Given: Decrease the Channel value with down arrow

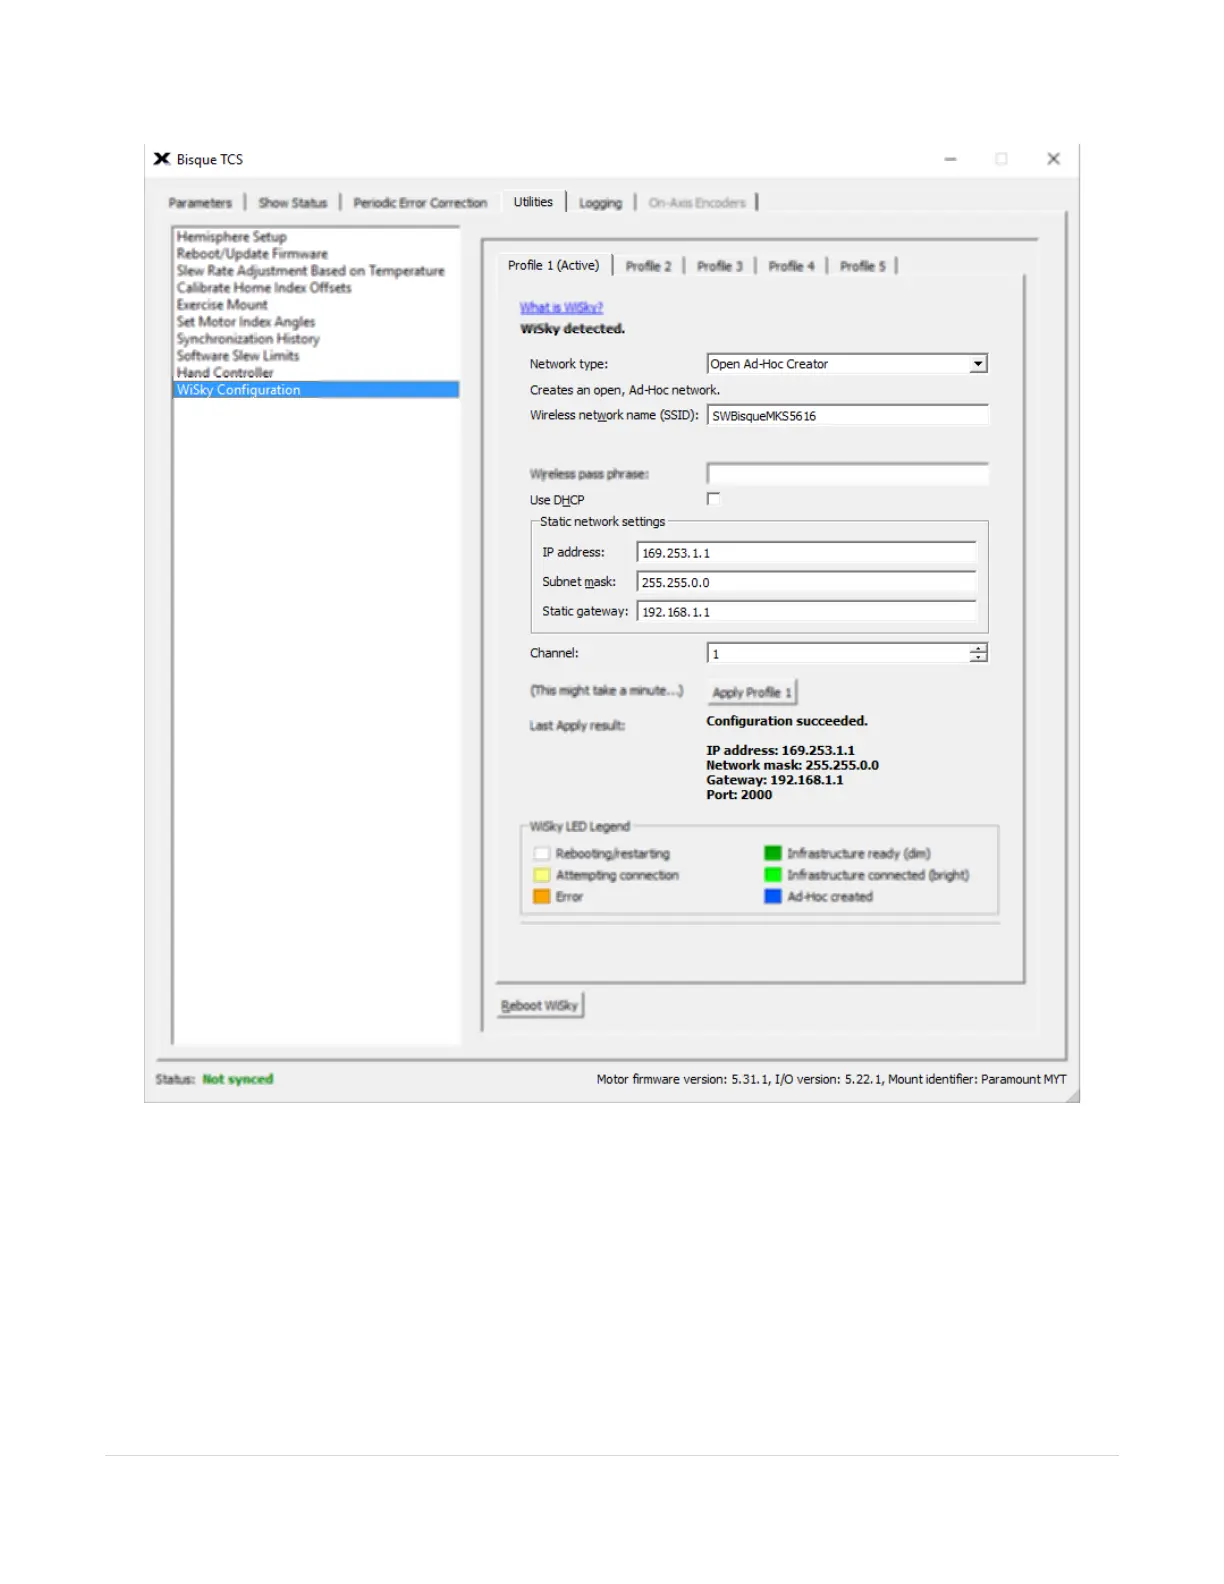Looking at the screenshot, I should pos(978,658).
